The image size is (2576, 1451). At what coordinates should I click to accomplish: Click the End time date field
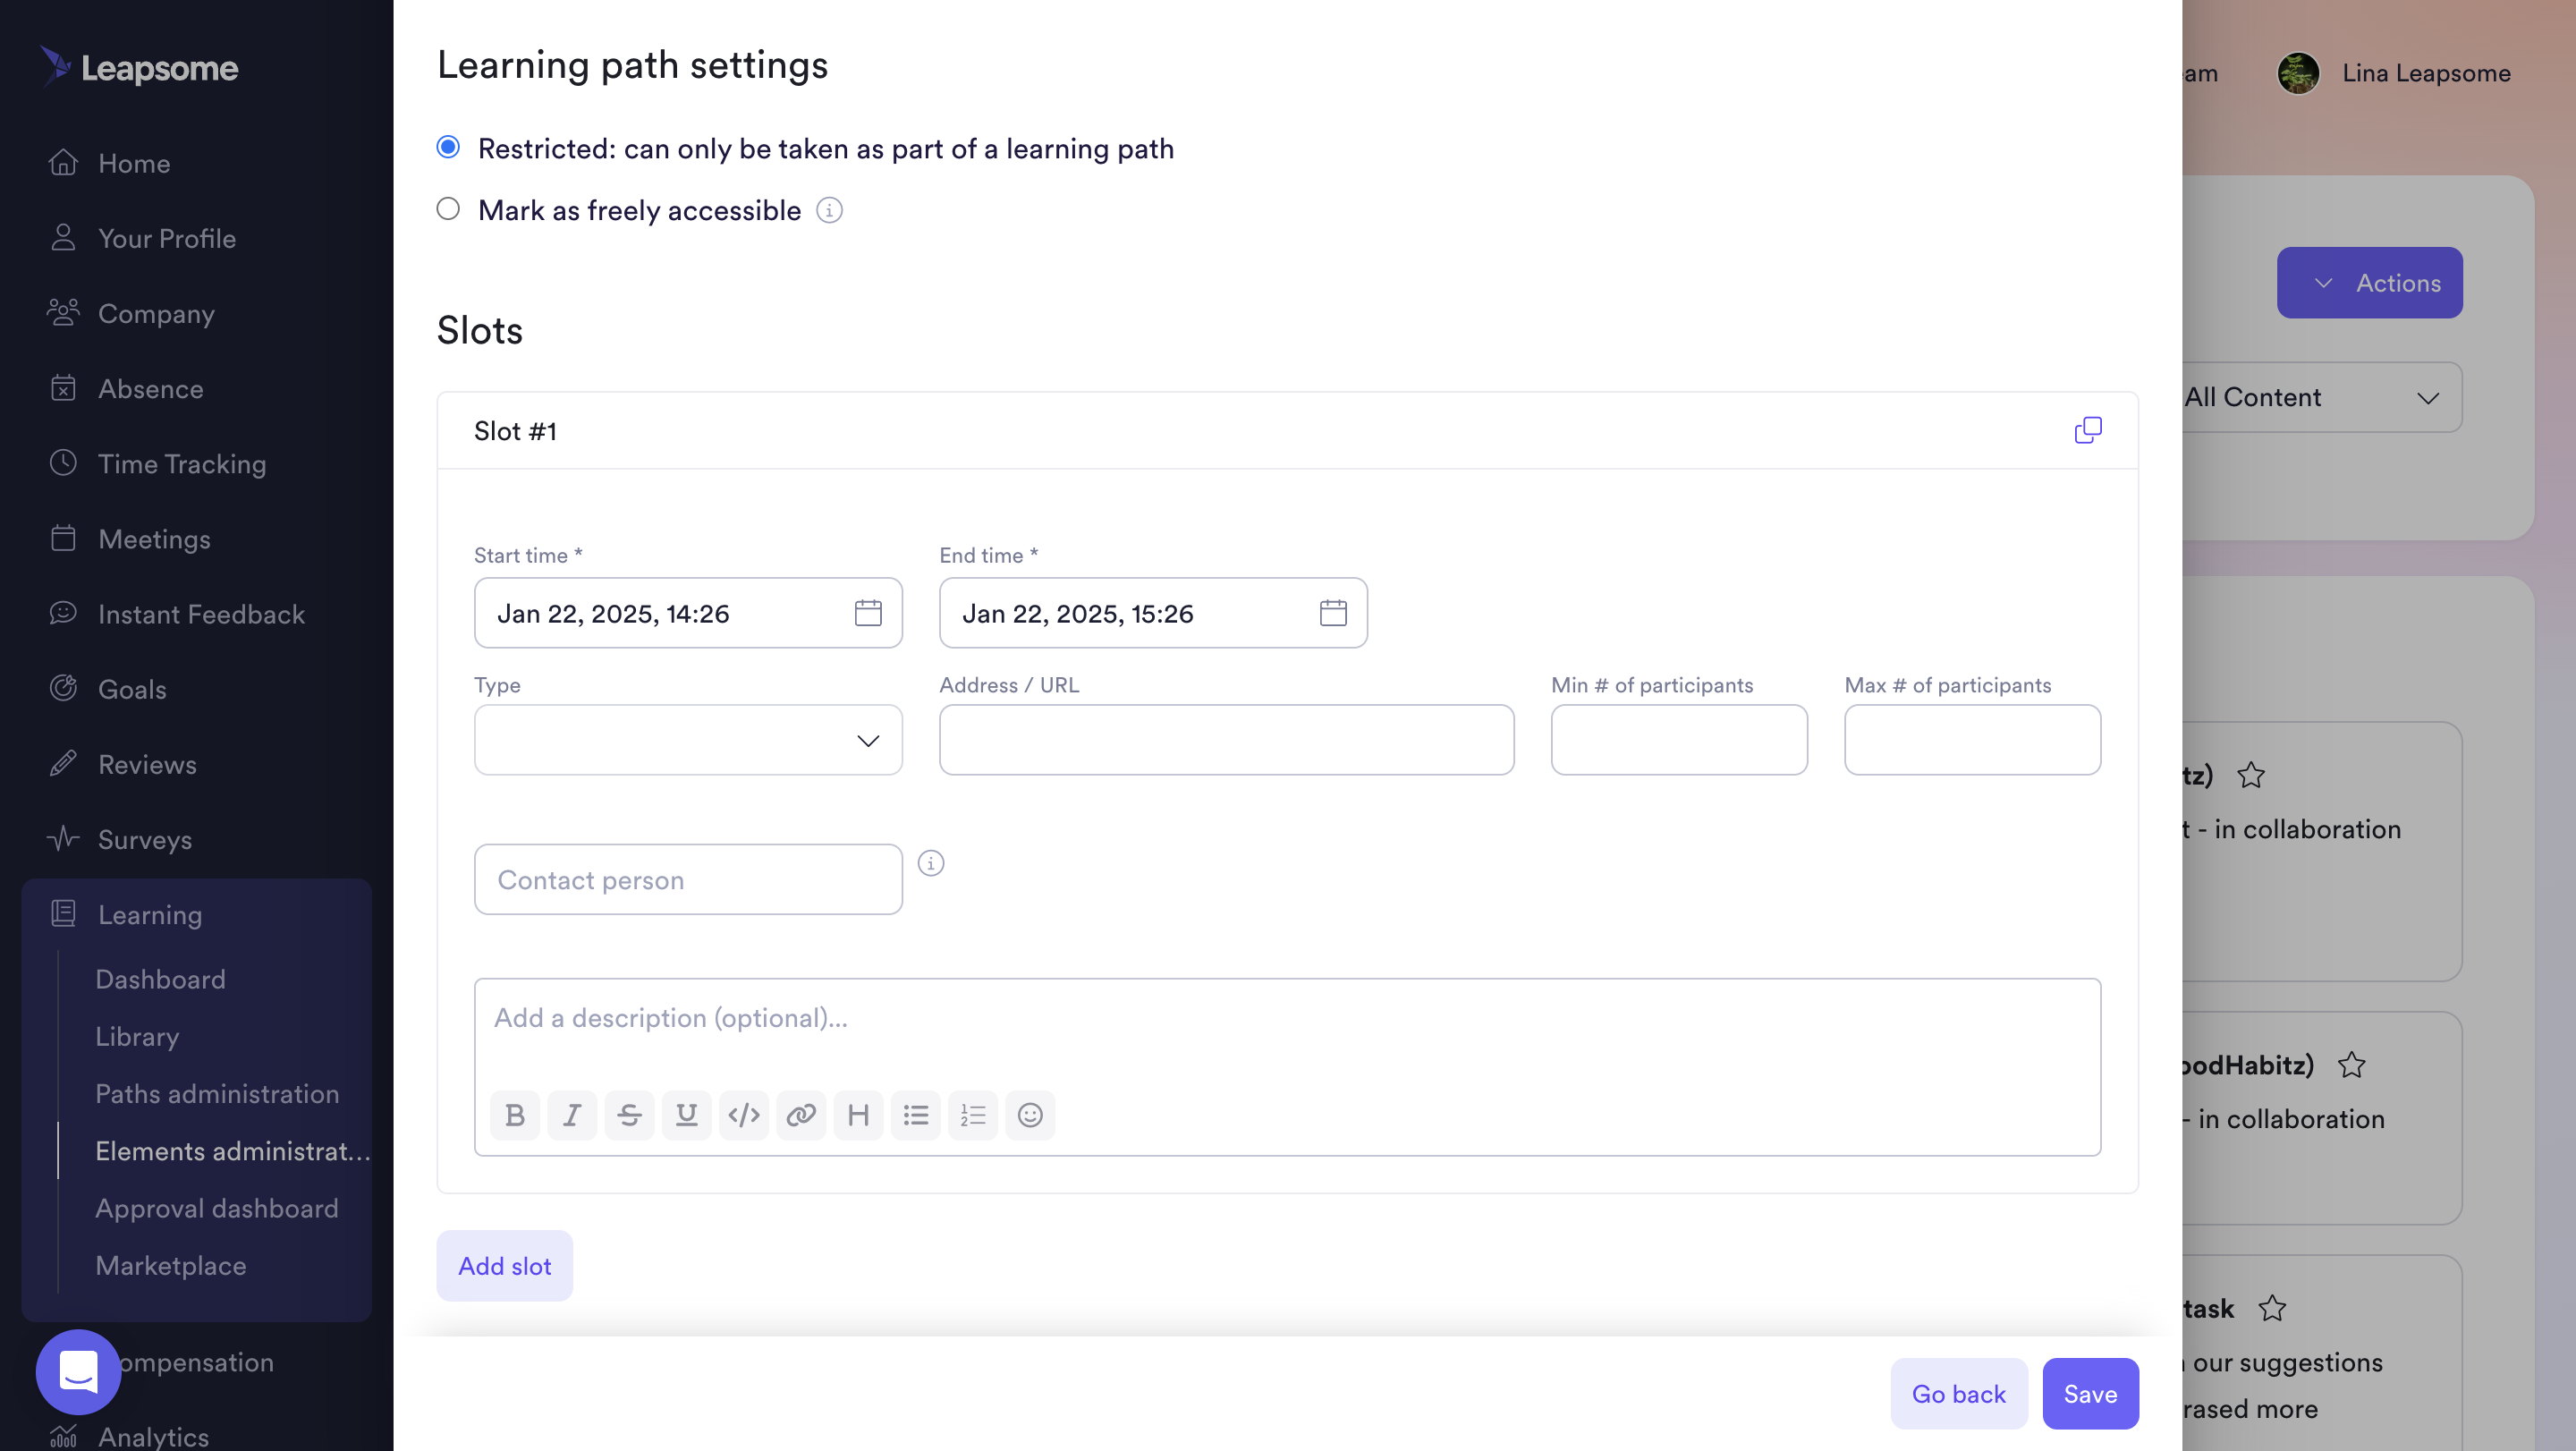[x=1153, y=613]
